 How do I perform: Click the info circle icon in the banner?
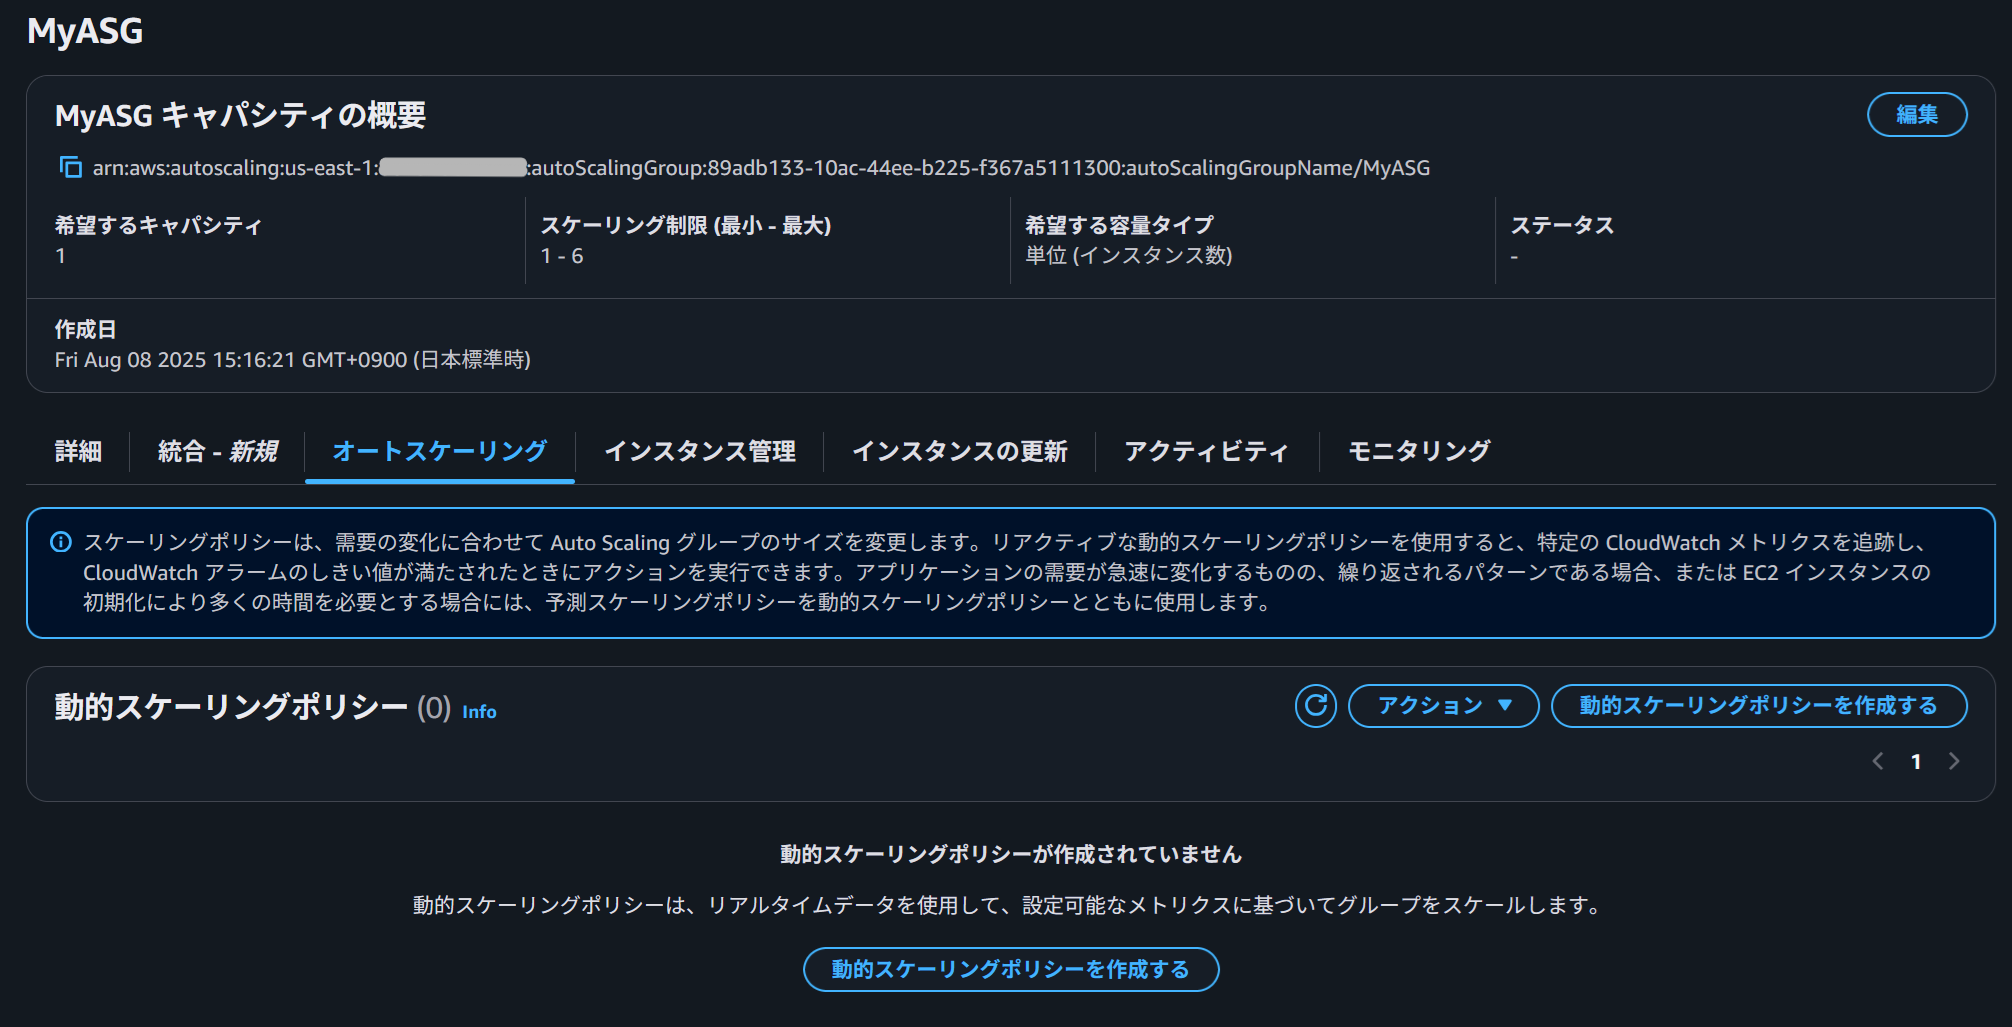click(61, 542)
